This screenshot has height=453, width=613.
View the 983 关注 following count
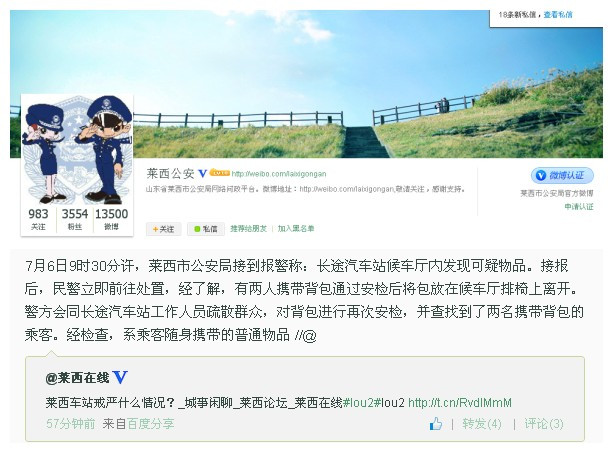pyautogui.click(x=38, y=219)
